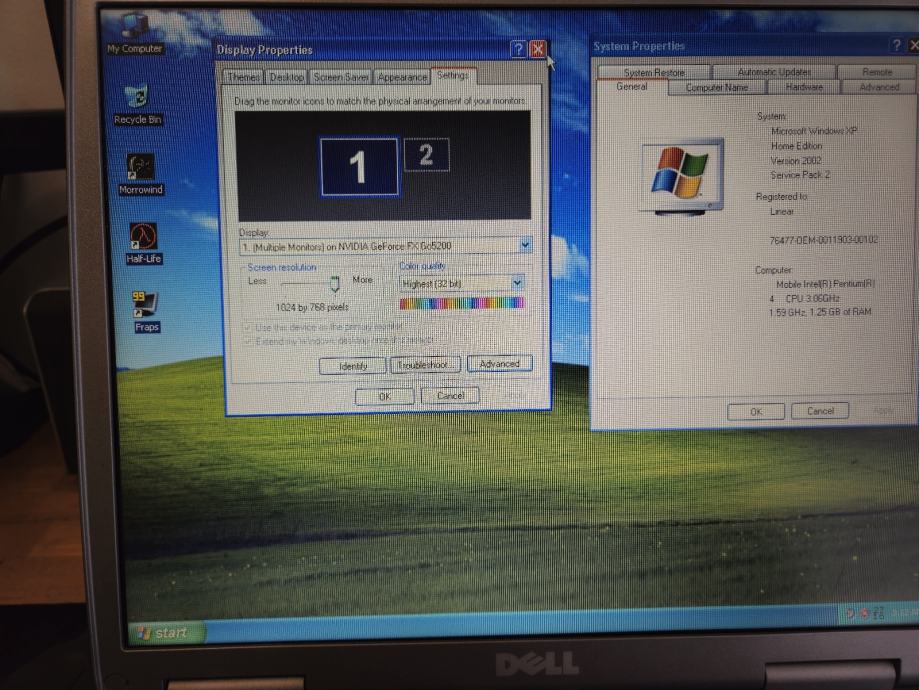
Task: Launch the Fraps desktop shortcut
Action: tap(145, 312)
